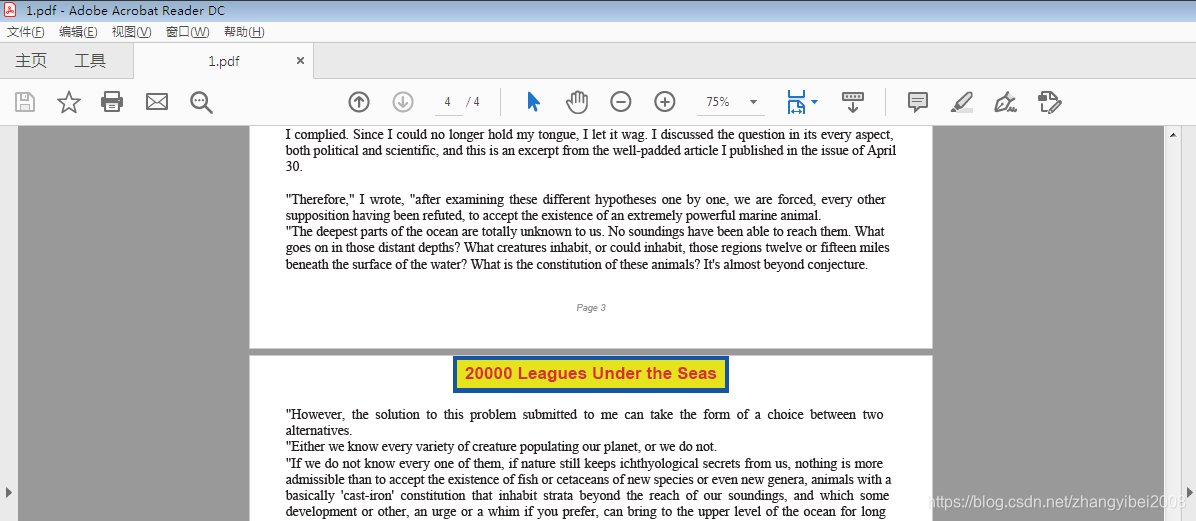Click the line beginning 'supposition having been refuted'

pos(553,216)
